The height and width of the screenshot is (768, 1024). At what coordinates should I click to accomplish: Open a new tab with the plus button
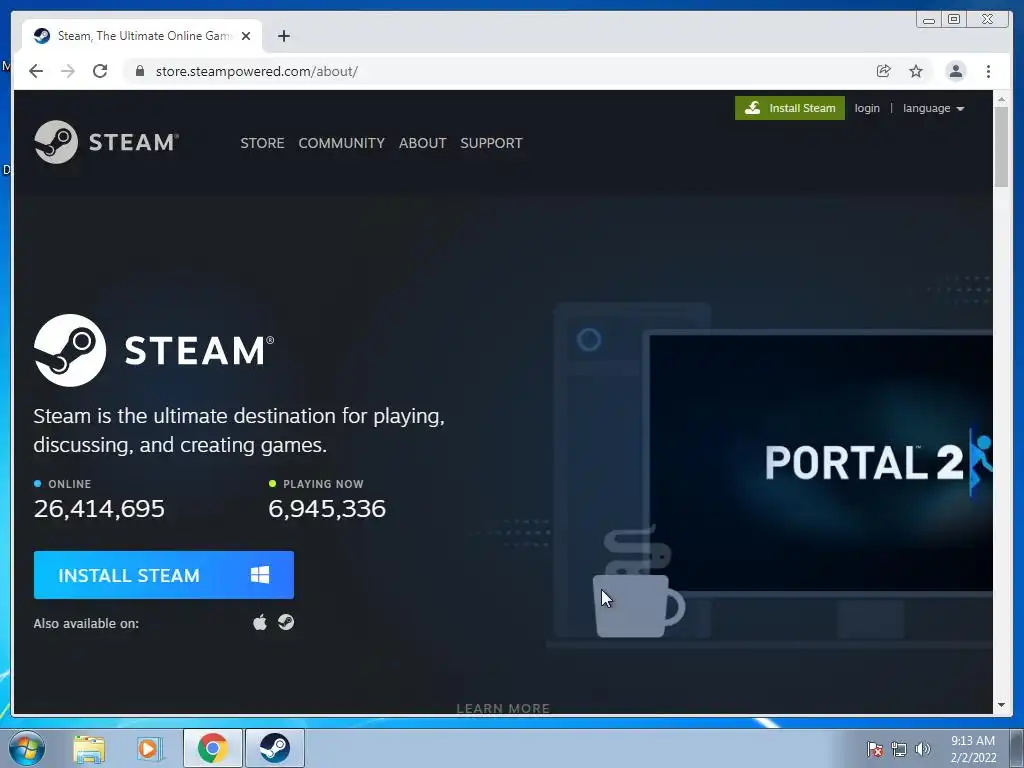[x=283, y=36]
